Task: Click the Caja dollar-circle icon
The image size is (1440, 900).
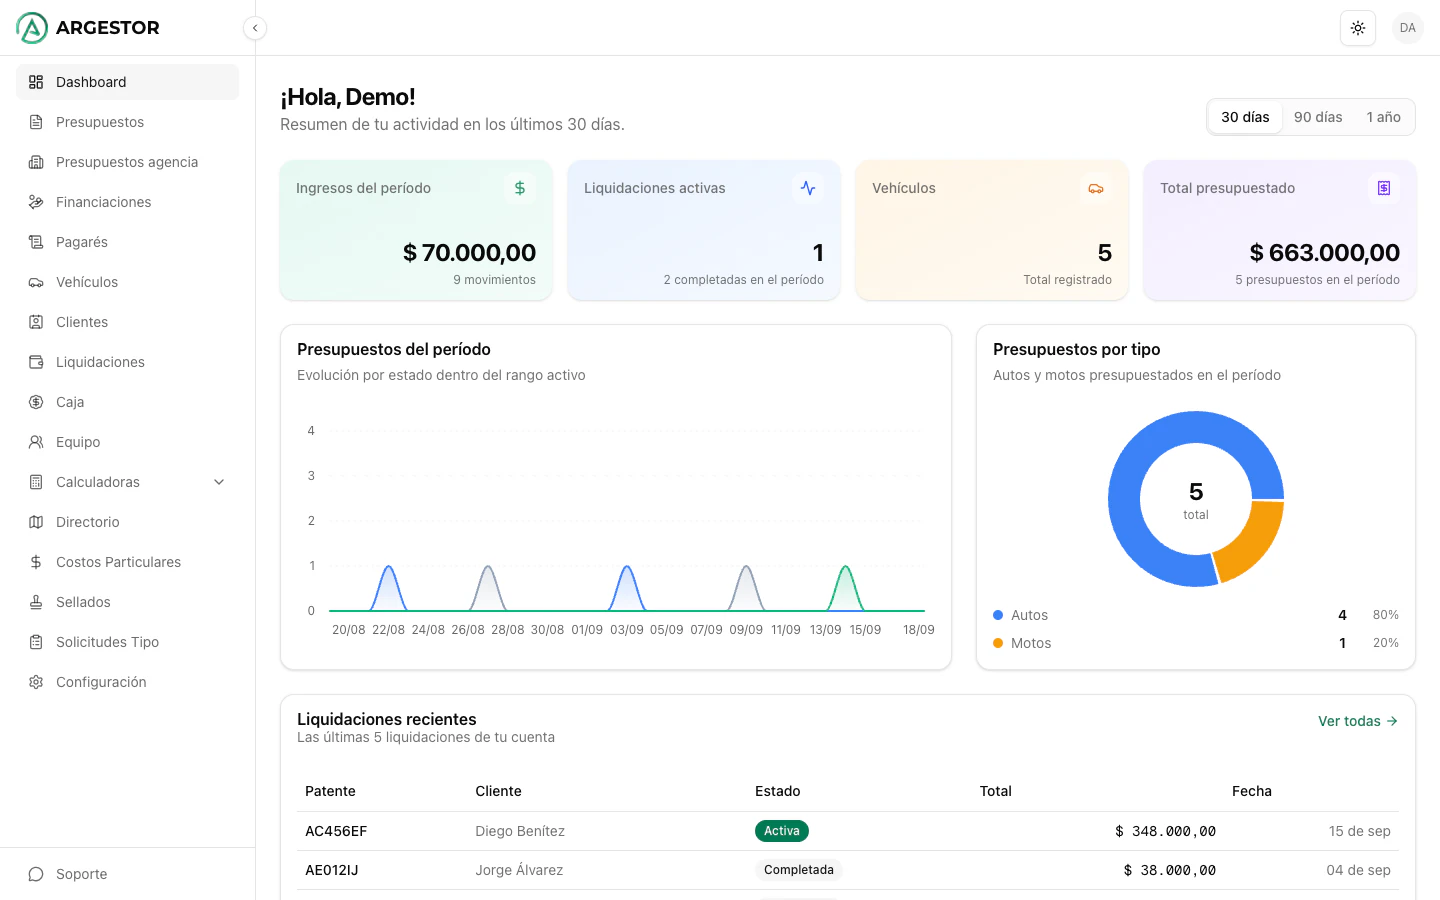Action: (36, 402)
